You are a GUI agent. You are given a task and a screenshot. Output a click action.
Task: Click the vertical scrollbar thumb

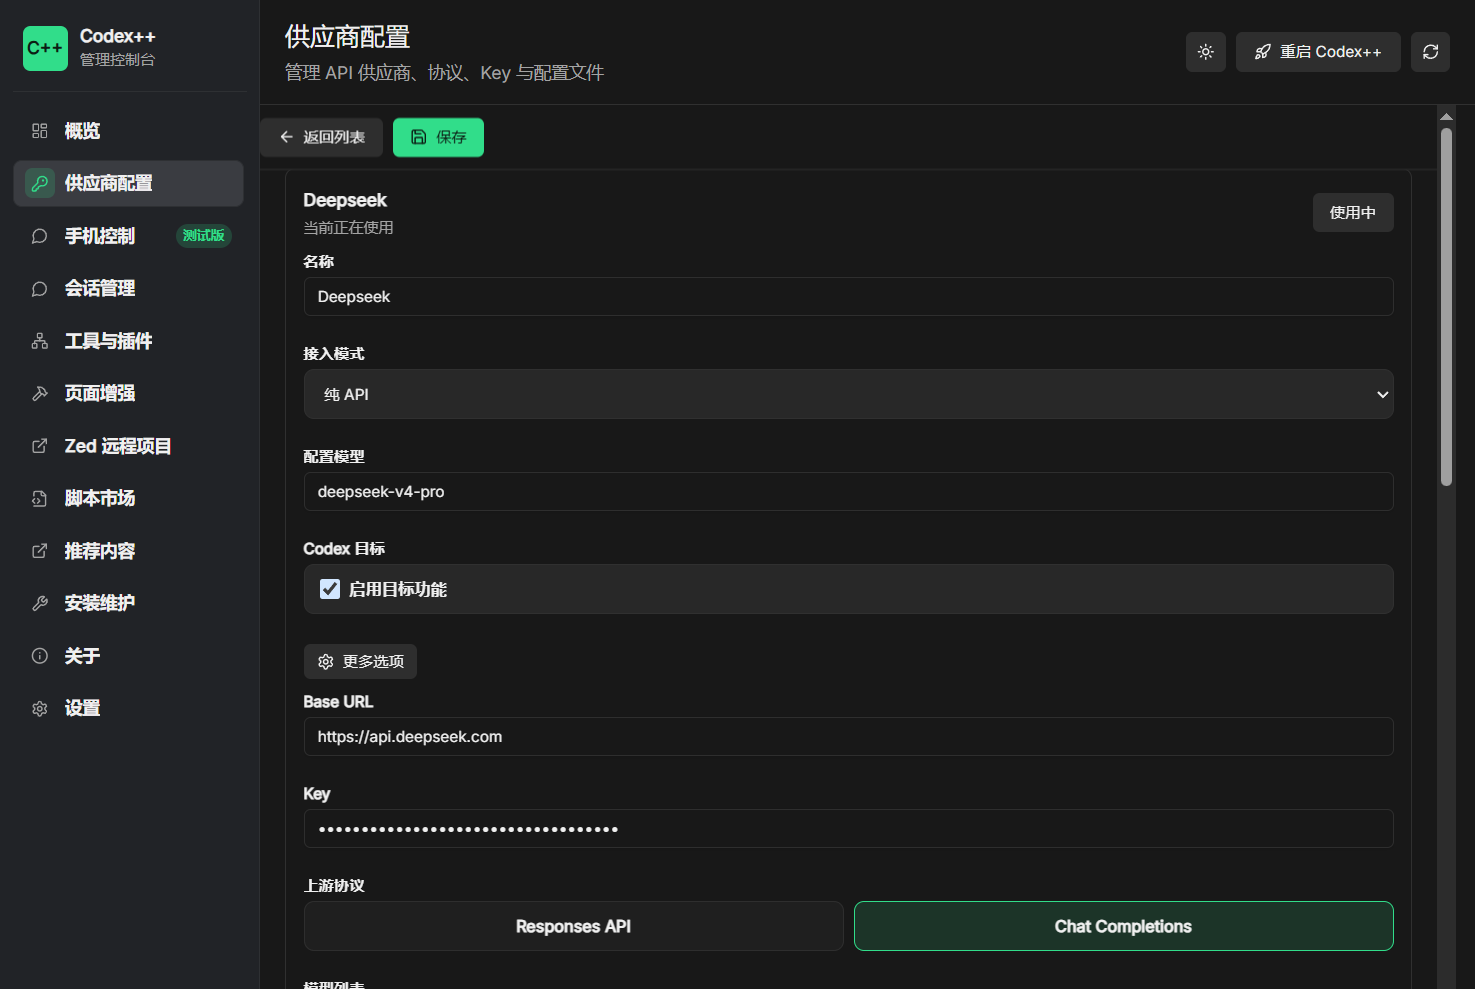(x=1446, y=307)
